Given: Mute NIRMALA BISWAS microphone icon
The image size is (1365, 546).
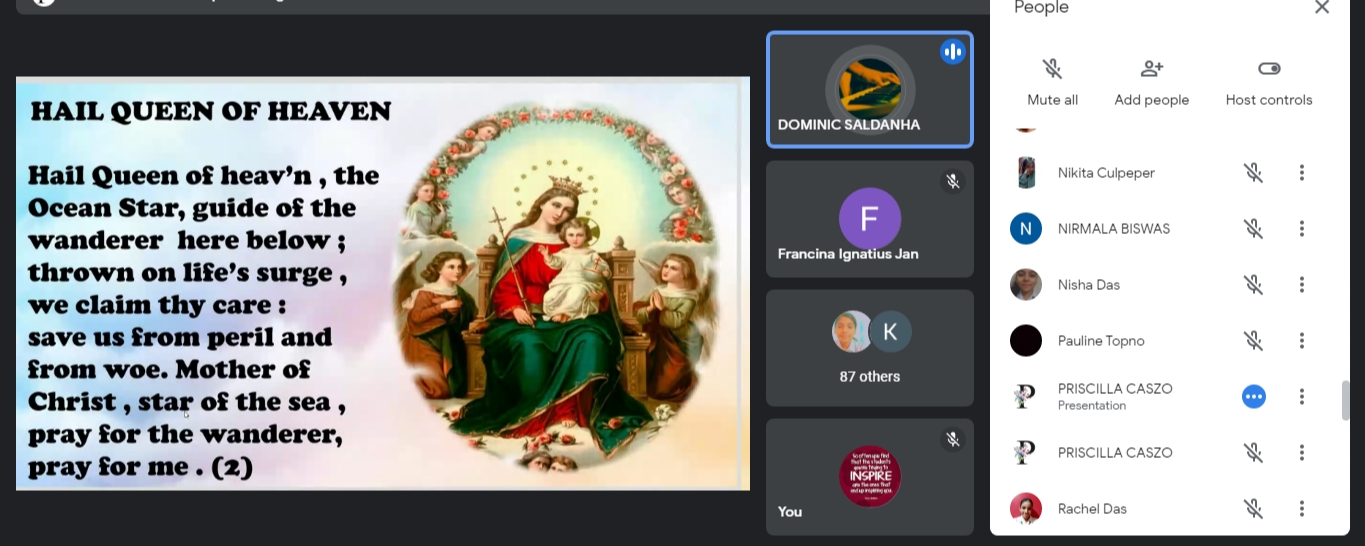Looking at the screenshot, I should (x=1253, y=229).
